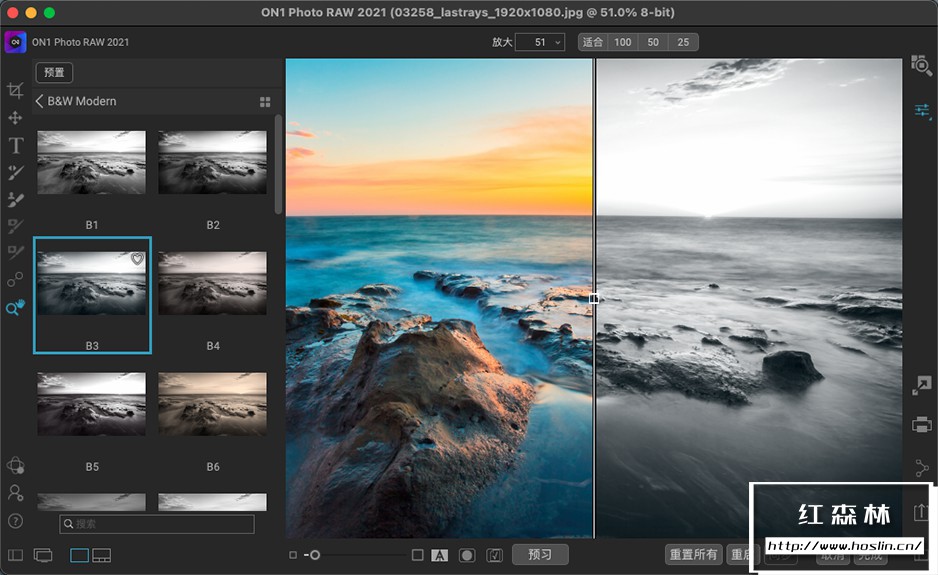Open the Edit sliders module icon
Viewport: 938px width, 575px height.
tap(921, 110)
